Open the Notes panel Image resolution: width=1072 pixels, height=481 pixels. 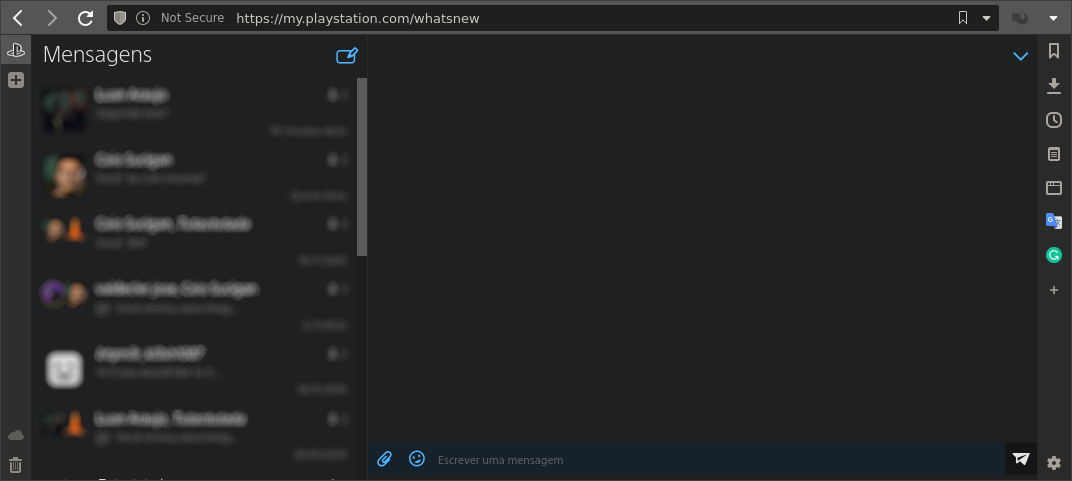click(1054, 154)
